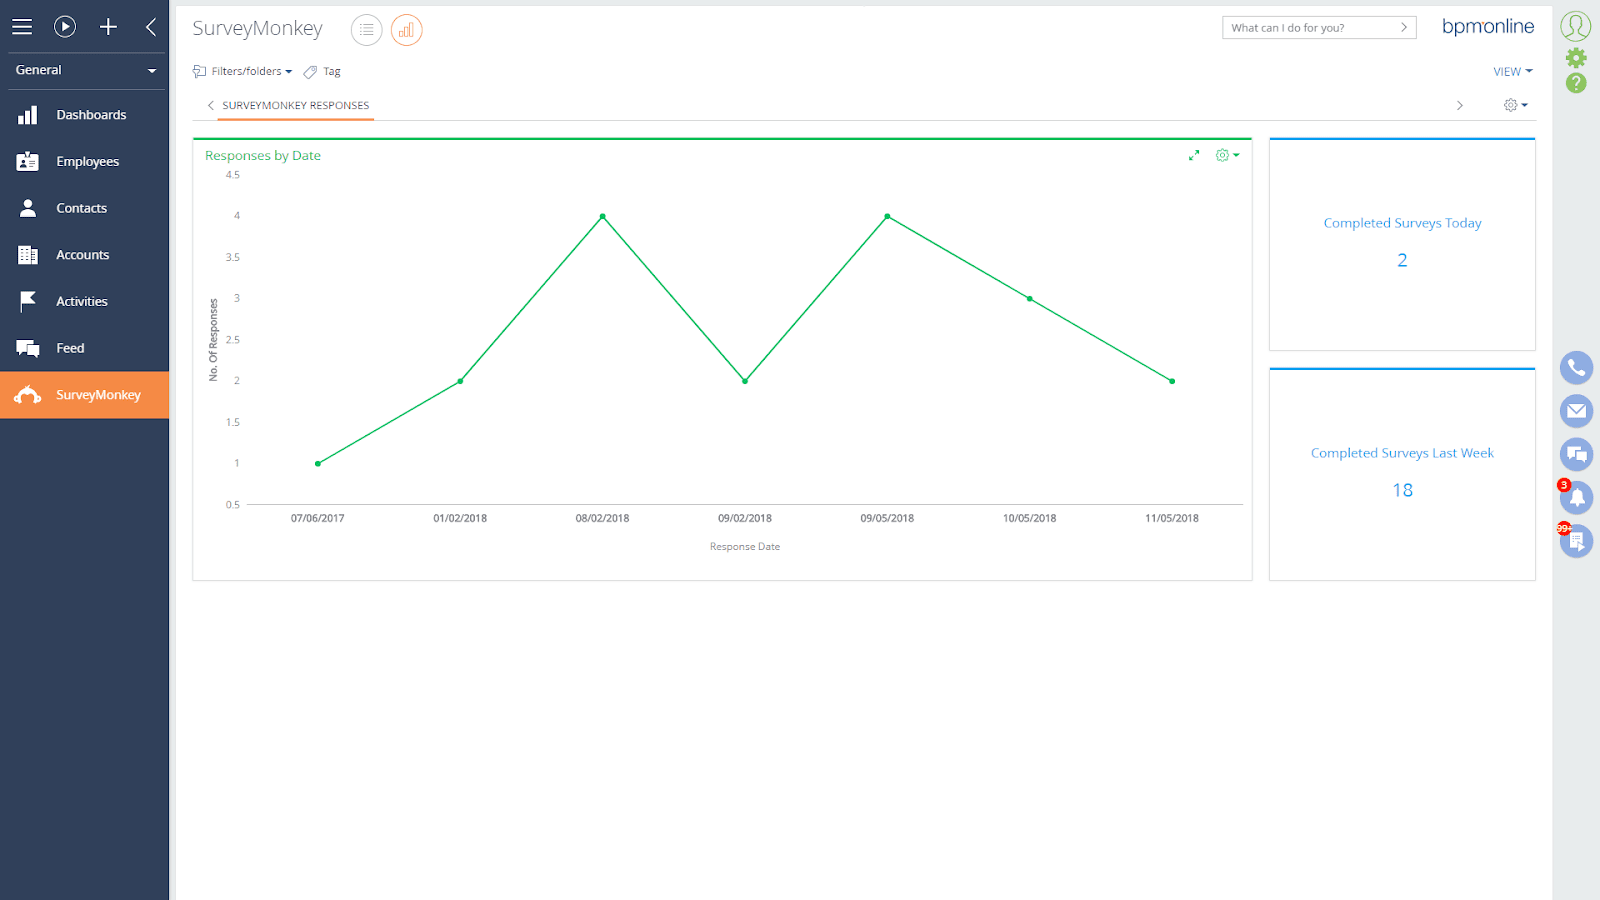Screen dimensions: 1600x900
Task: Click the Feed chat bubbles icon
Action: point(28,348)
